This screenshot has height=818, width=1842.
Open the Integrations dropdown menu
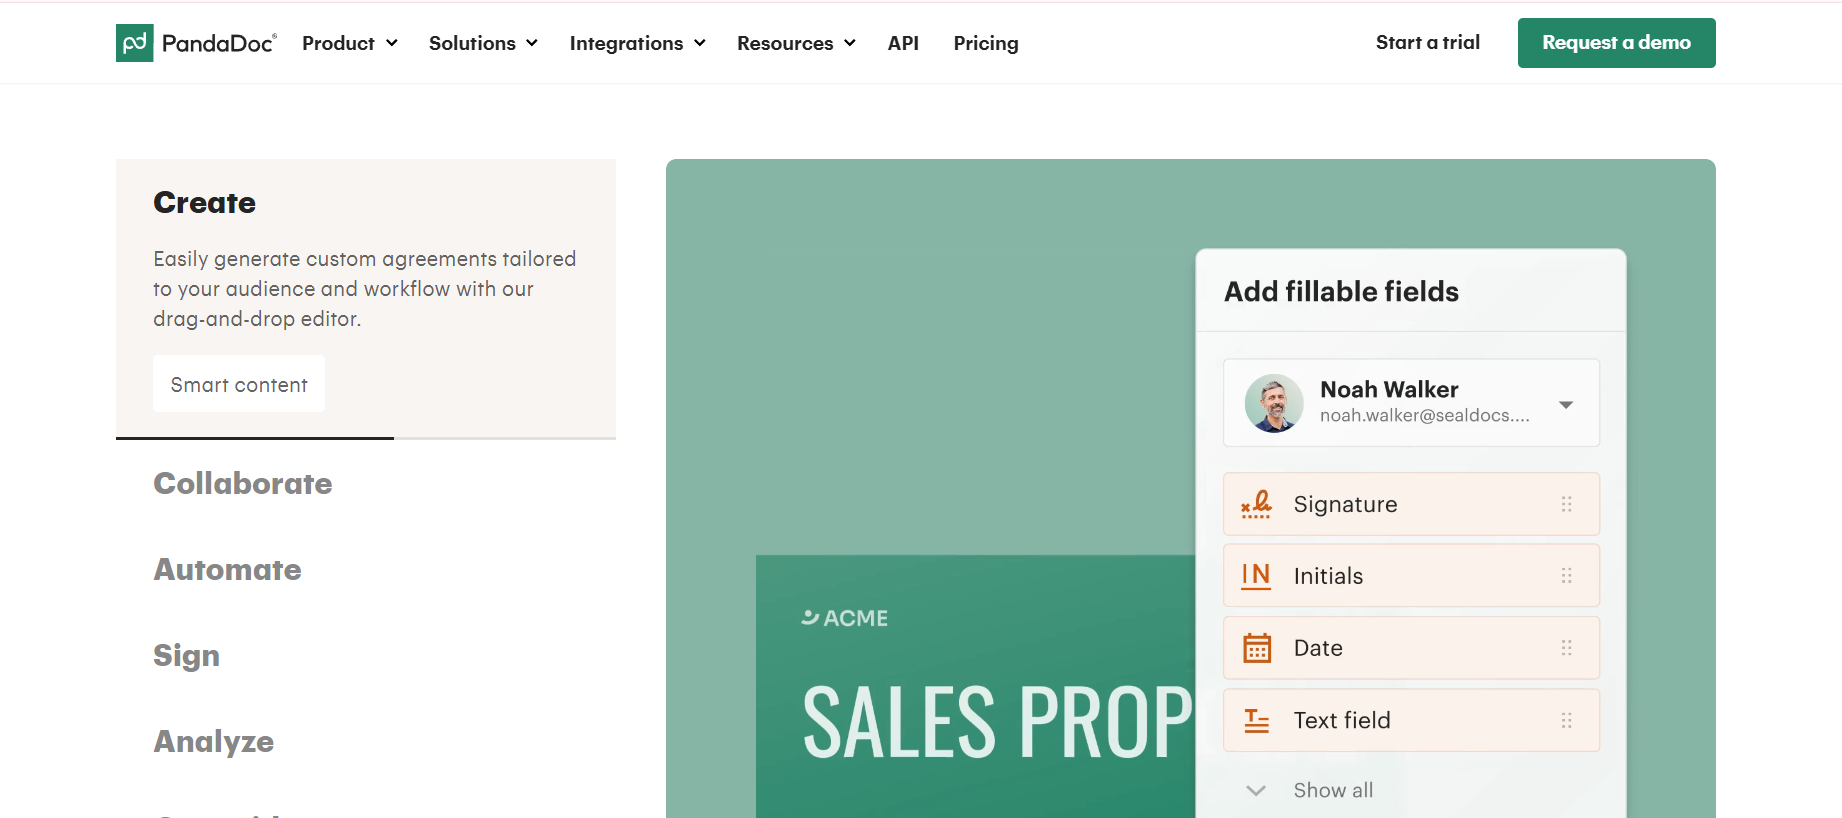click(638, 43)
